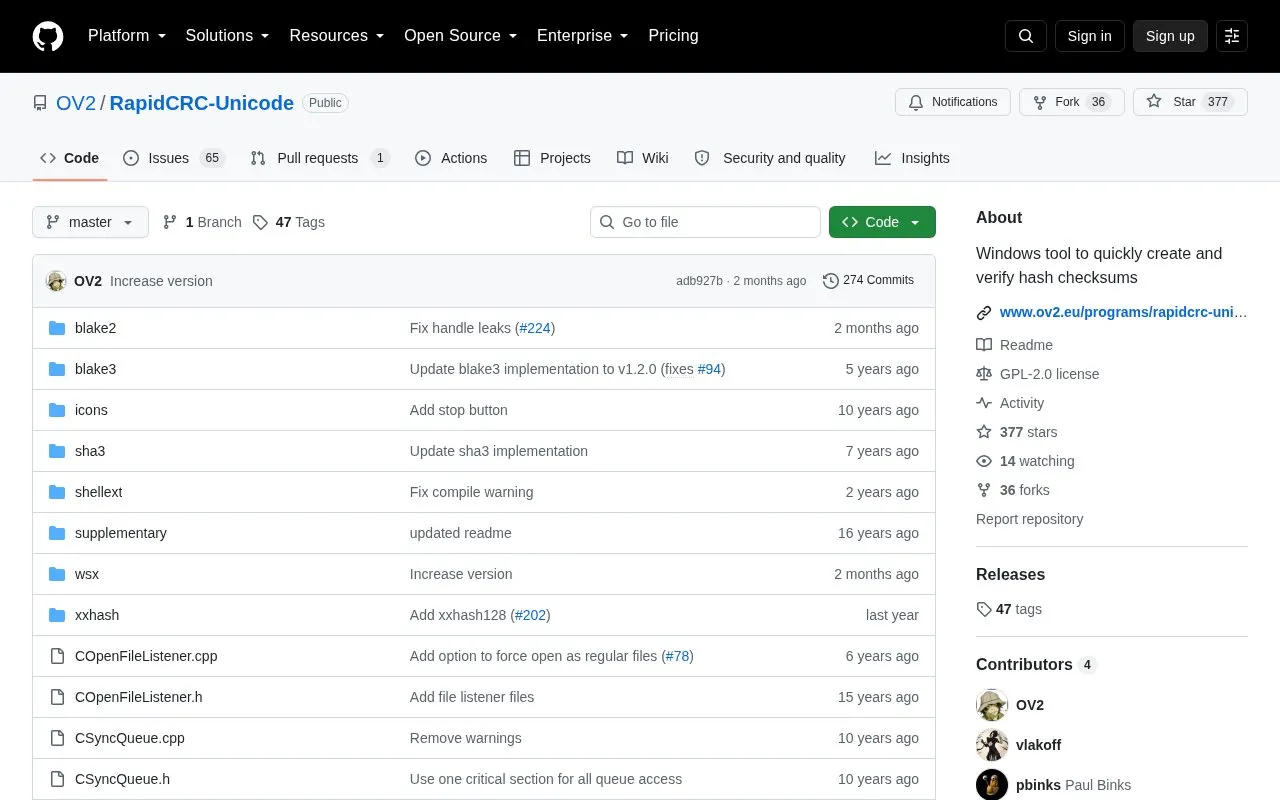Click the commit history clock icon
Image resolution: width=1280 pixels, height=800 pixels.
click(831, 281)
